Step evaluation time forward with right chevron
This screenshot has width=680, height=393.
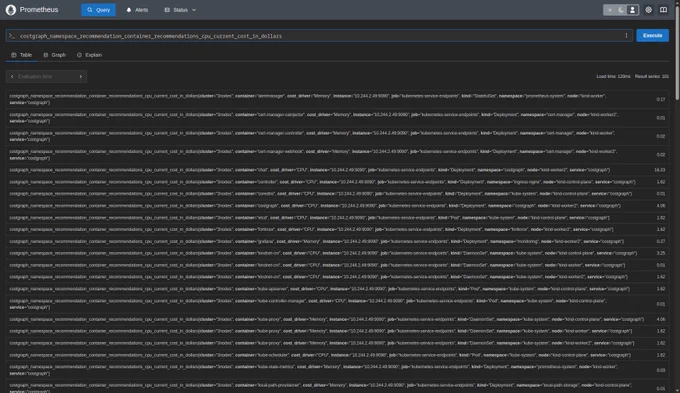[x=81, y=76]
